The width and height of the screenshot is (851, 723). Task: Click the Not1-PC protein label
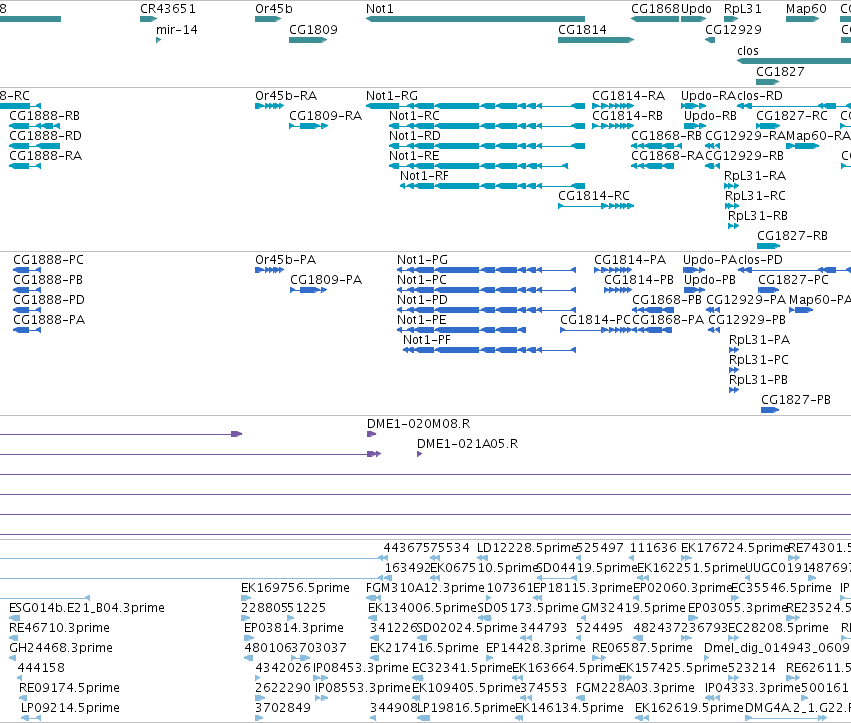(422, 280)
